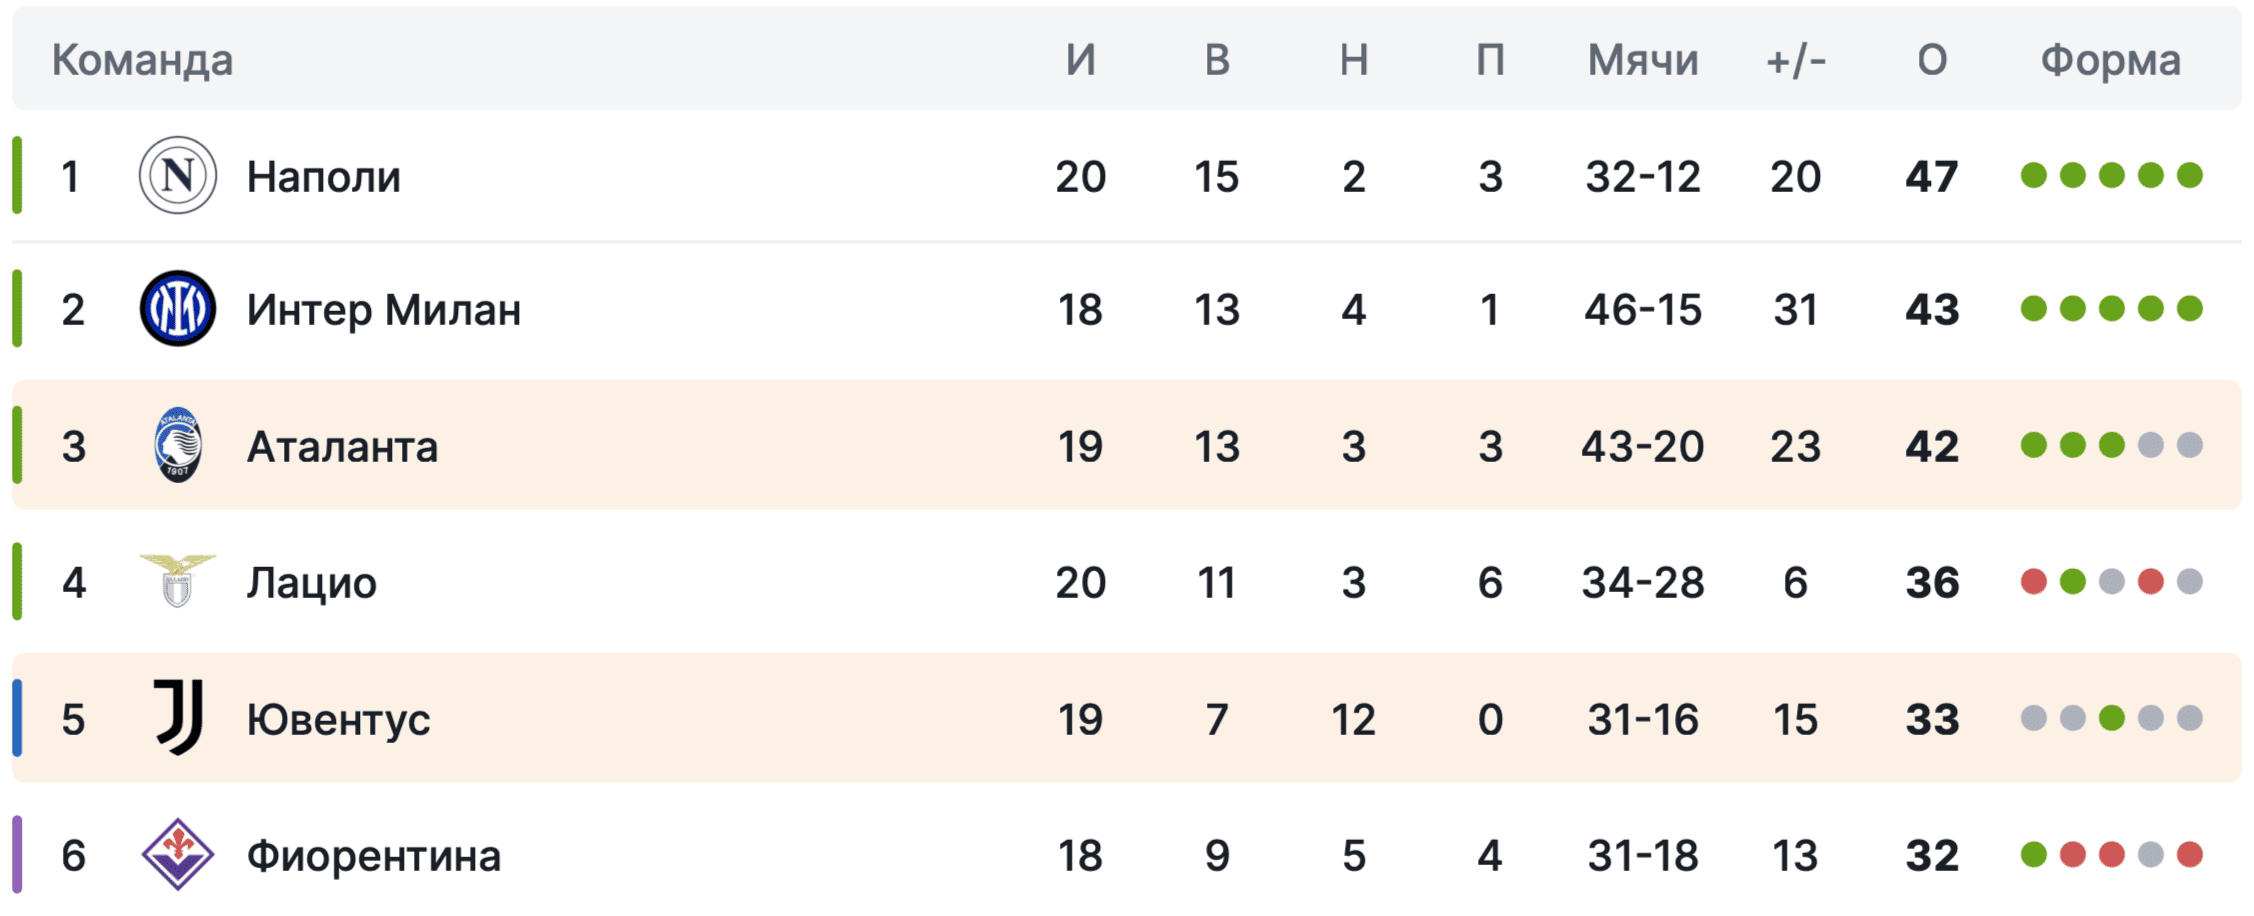Select the Ювентус team name
2254x916 pixels.
[338, 720]
